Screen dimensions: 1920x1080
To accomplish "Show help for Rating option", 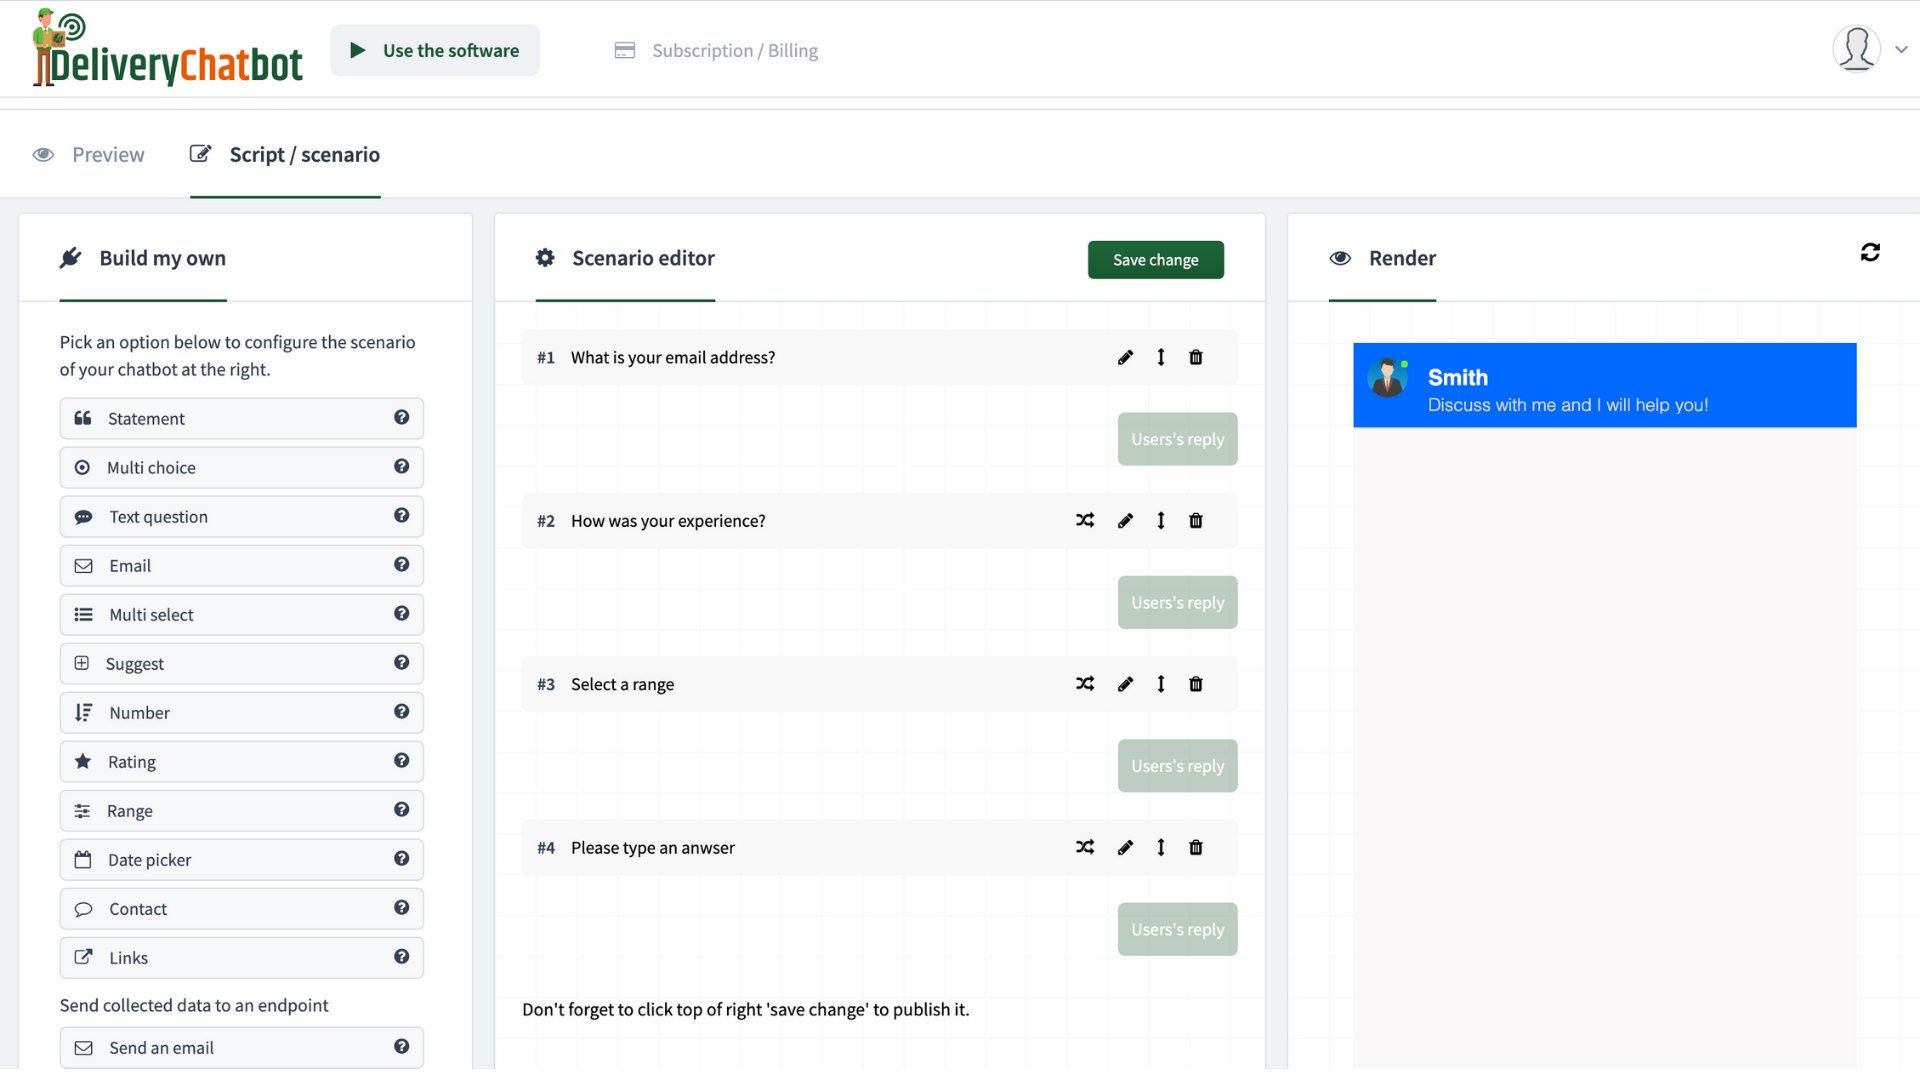I will click(401, 760).
